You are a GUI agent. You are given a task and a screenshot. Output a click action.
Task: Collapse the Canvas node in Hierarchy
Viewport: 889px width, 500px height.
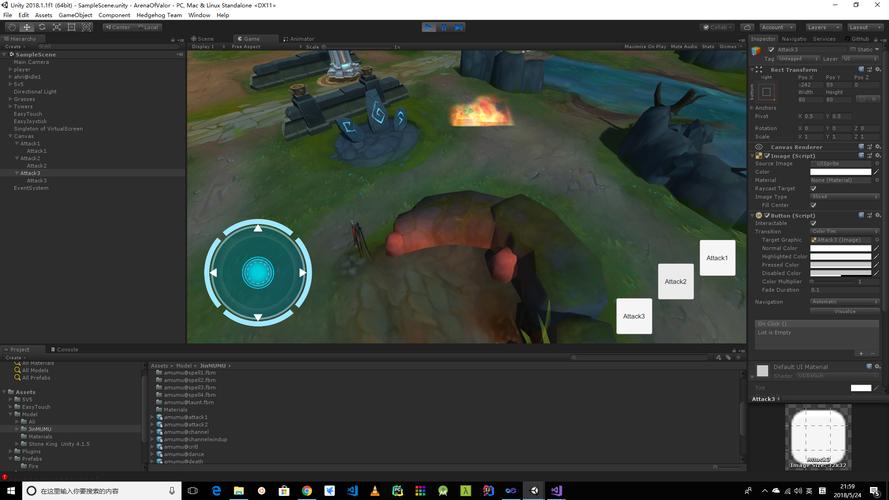point(10,137)
